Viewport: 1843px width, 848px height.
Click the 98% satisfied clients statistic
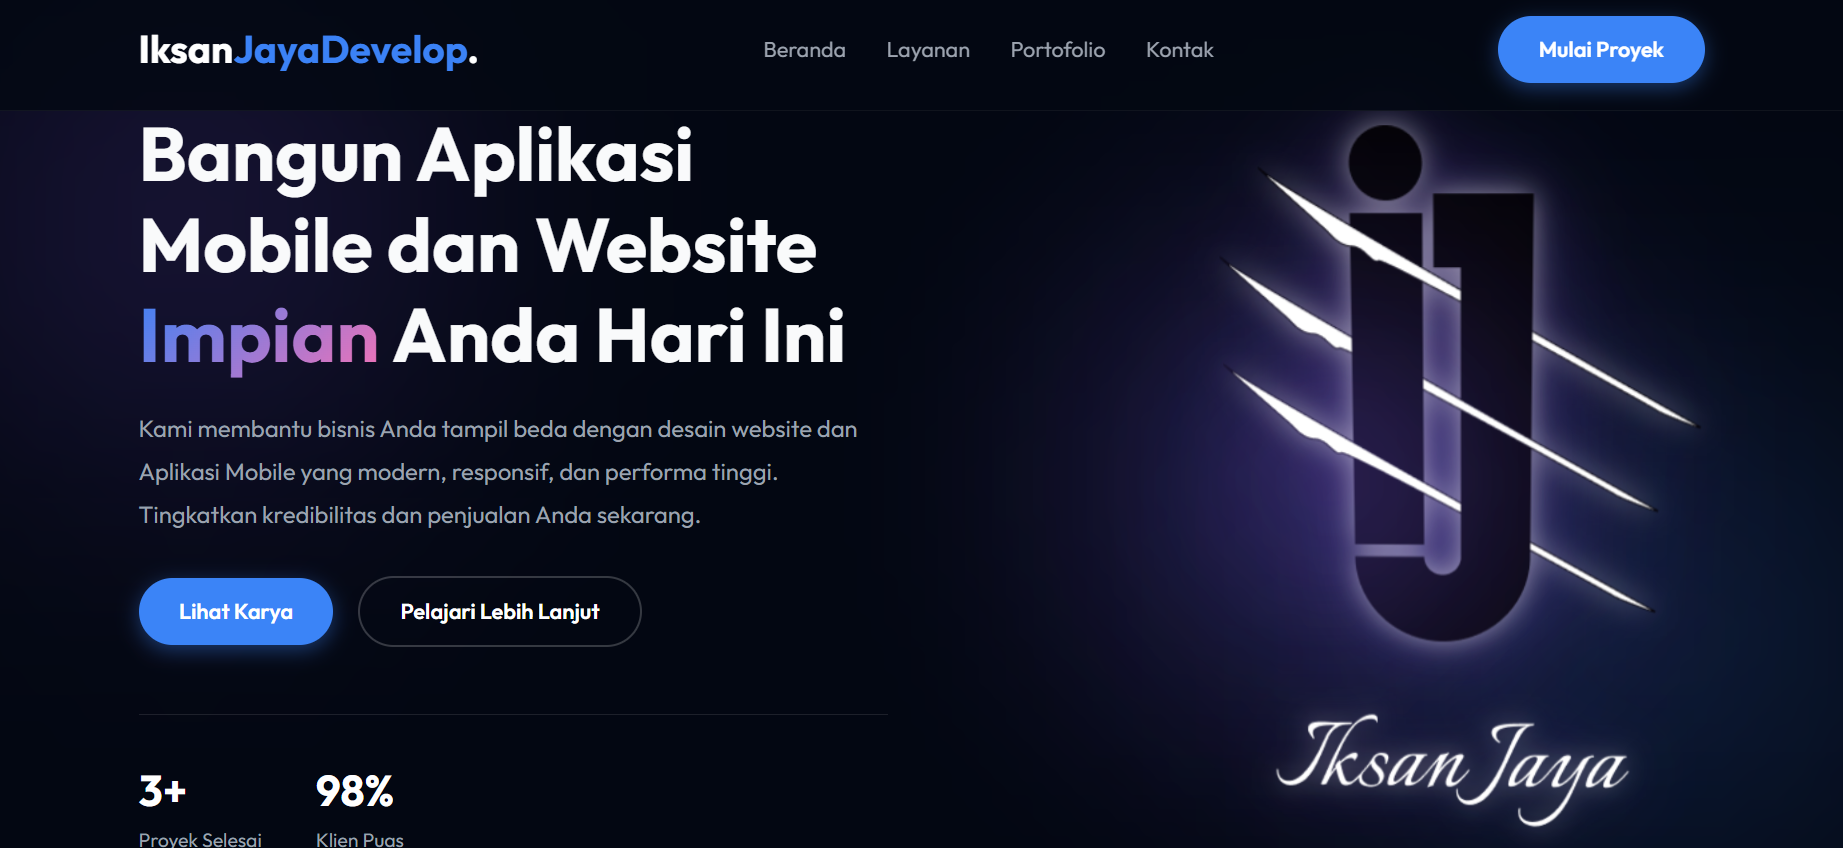click(x=354, y=791)
